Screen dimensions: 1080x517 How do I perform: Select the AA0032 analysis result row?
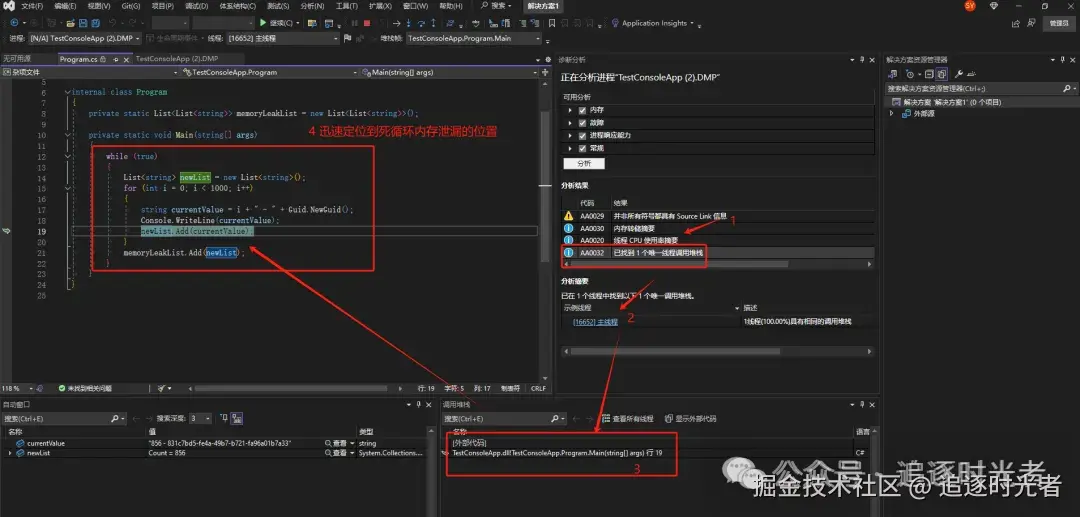(x=718, y=253)
